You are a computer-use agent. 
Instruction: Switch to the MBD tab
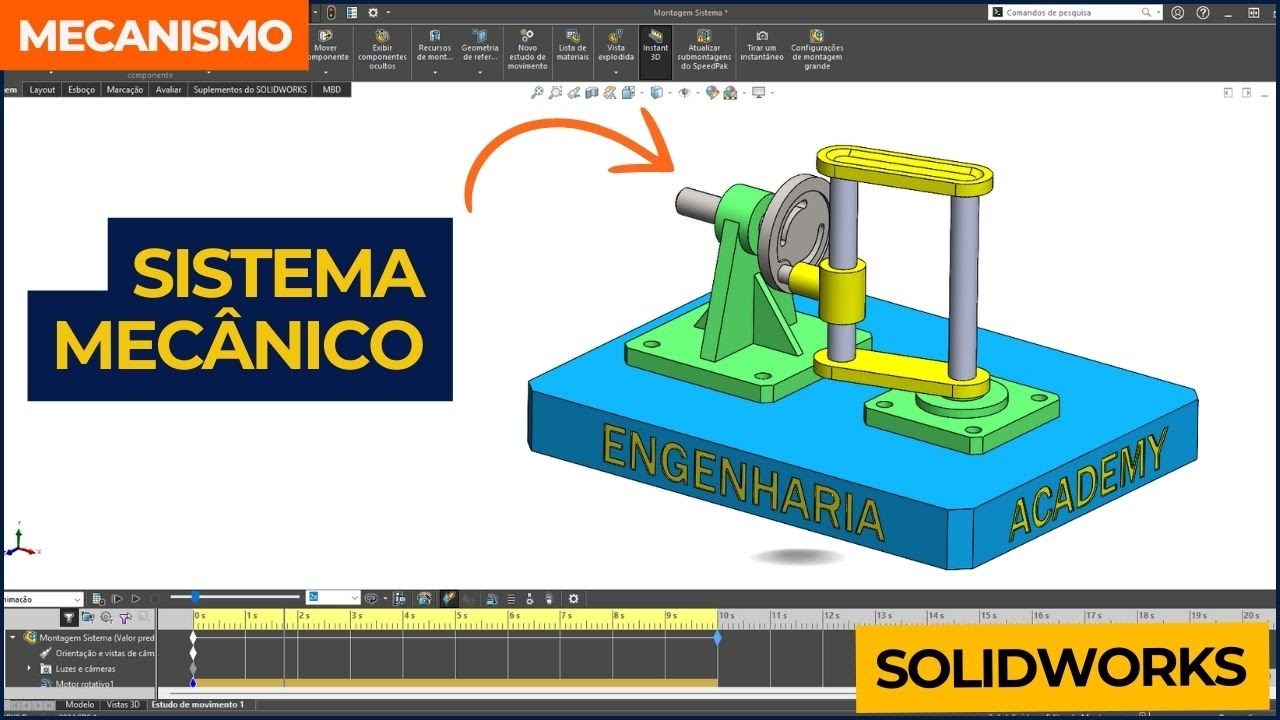[x=332, y=89]
